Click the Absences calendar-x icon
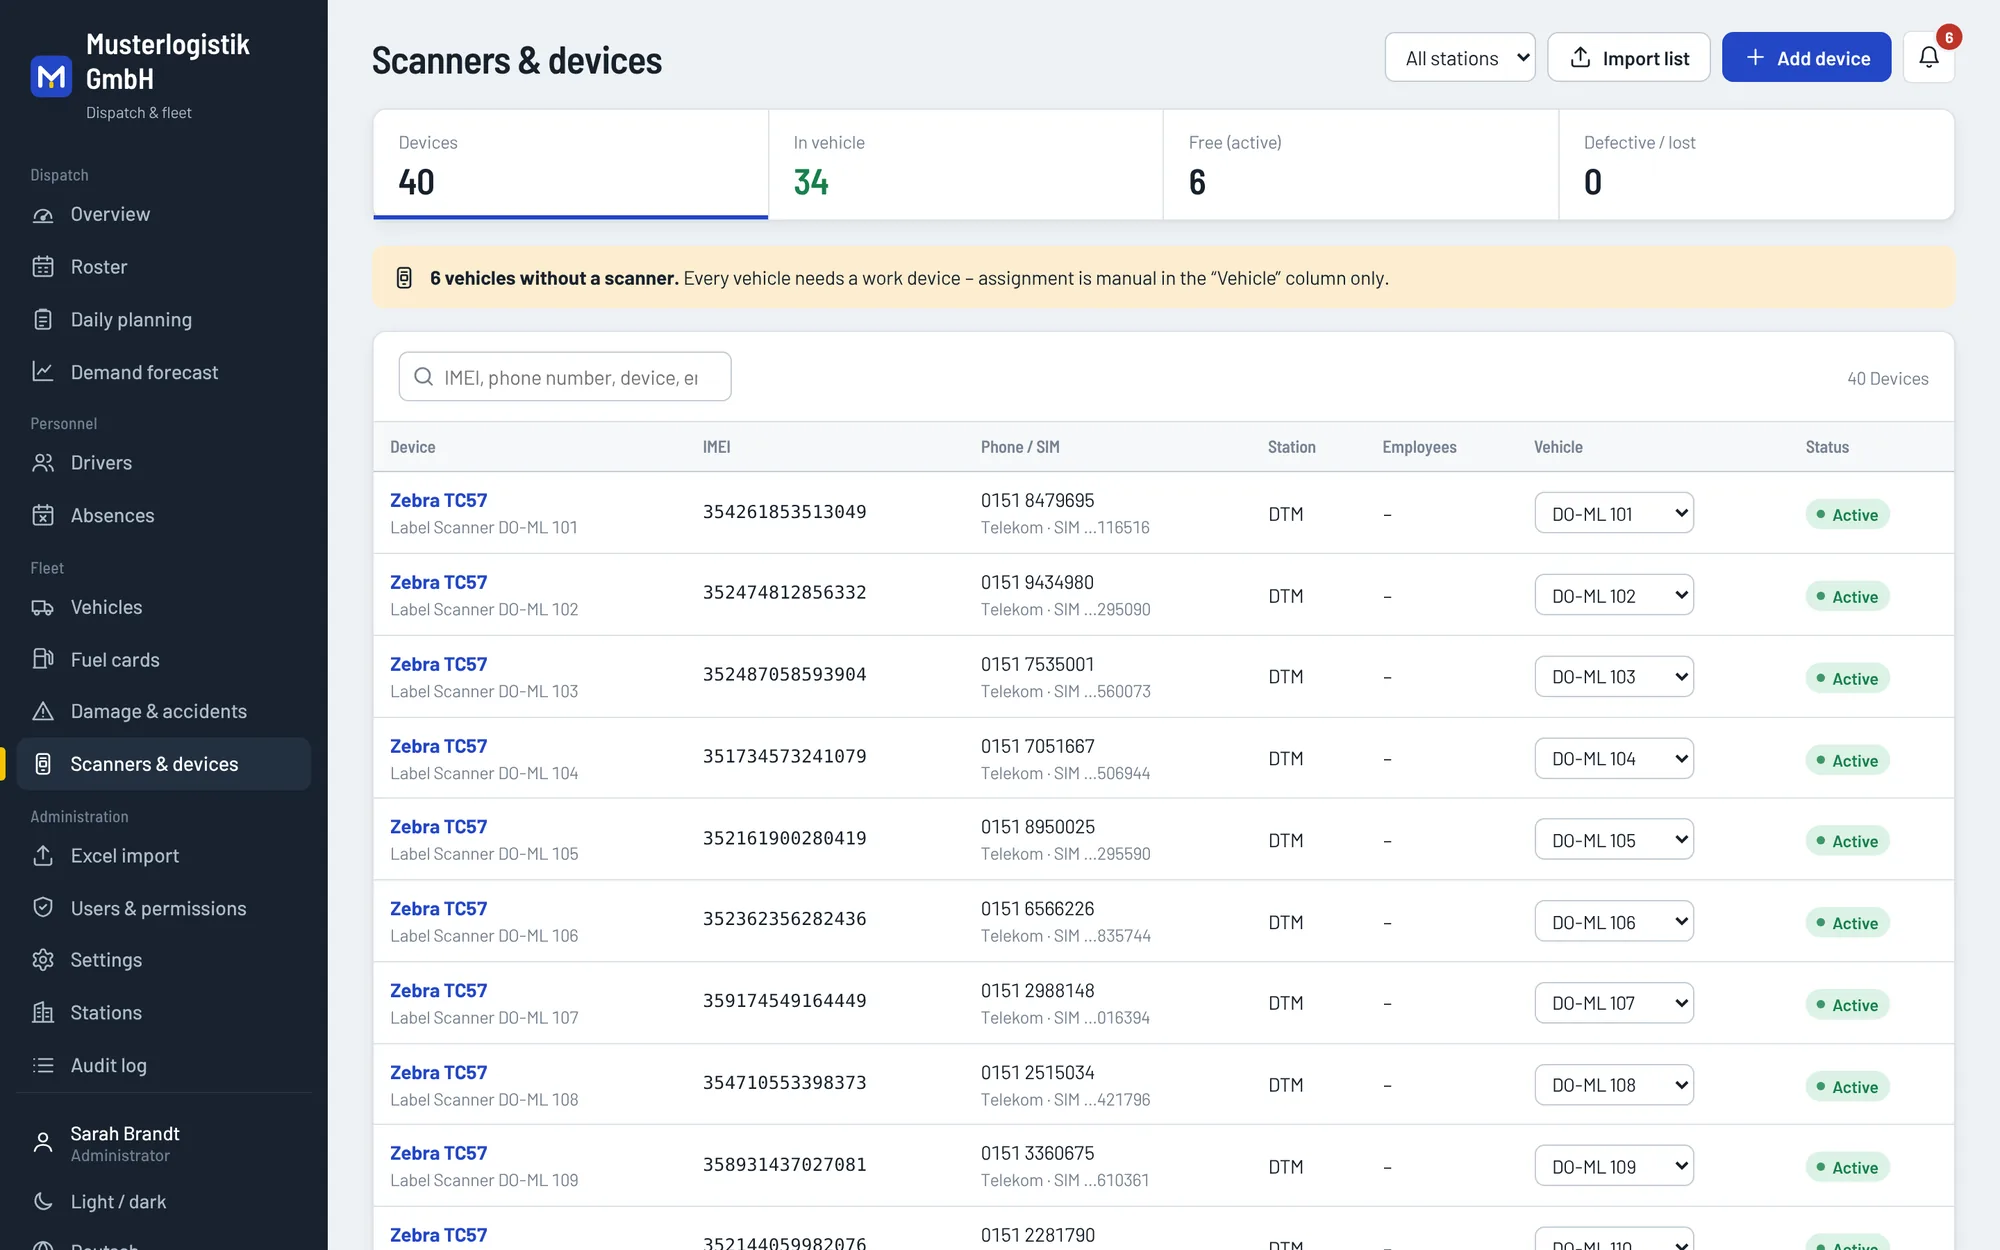 point(43,516)
